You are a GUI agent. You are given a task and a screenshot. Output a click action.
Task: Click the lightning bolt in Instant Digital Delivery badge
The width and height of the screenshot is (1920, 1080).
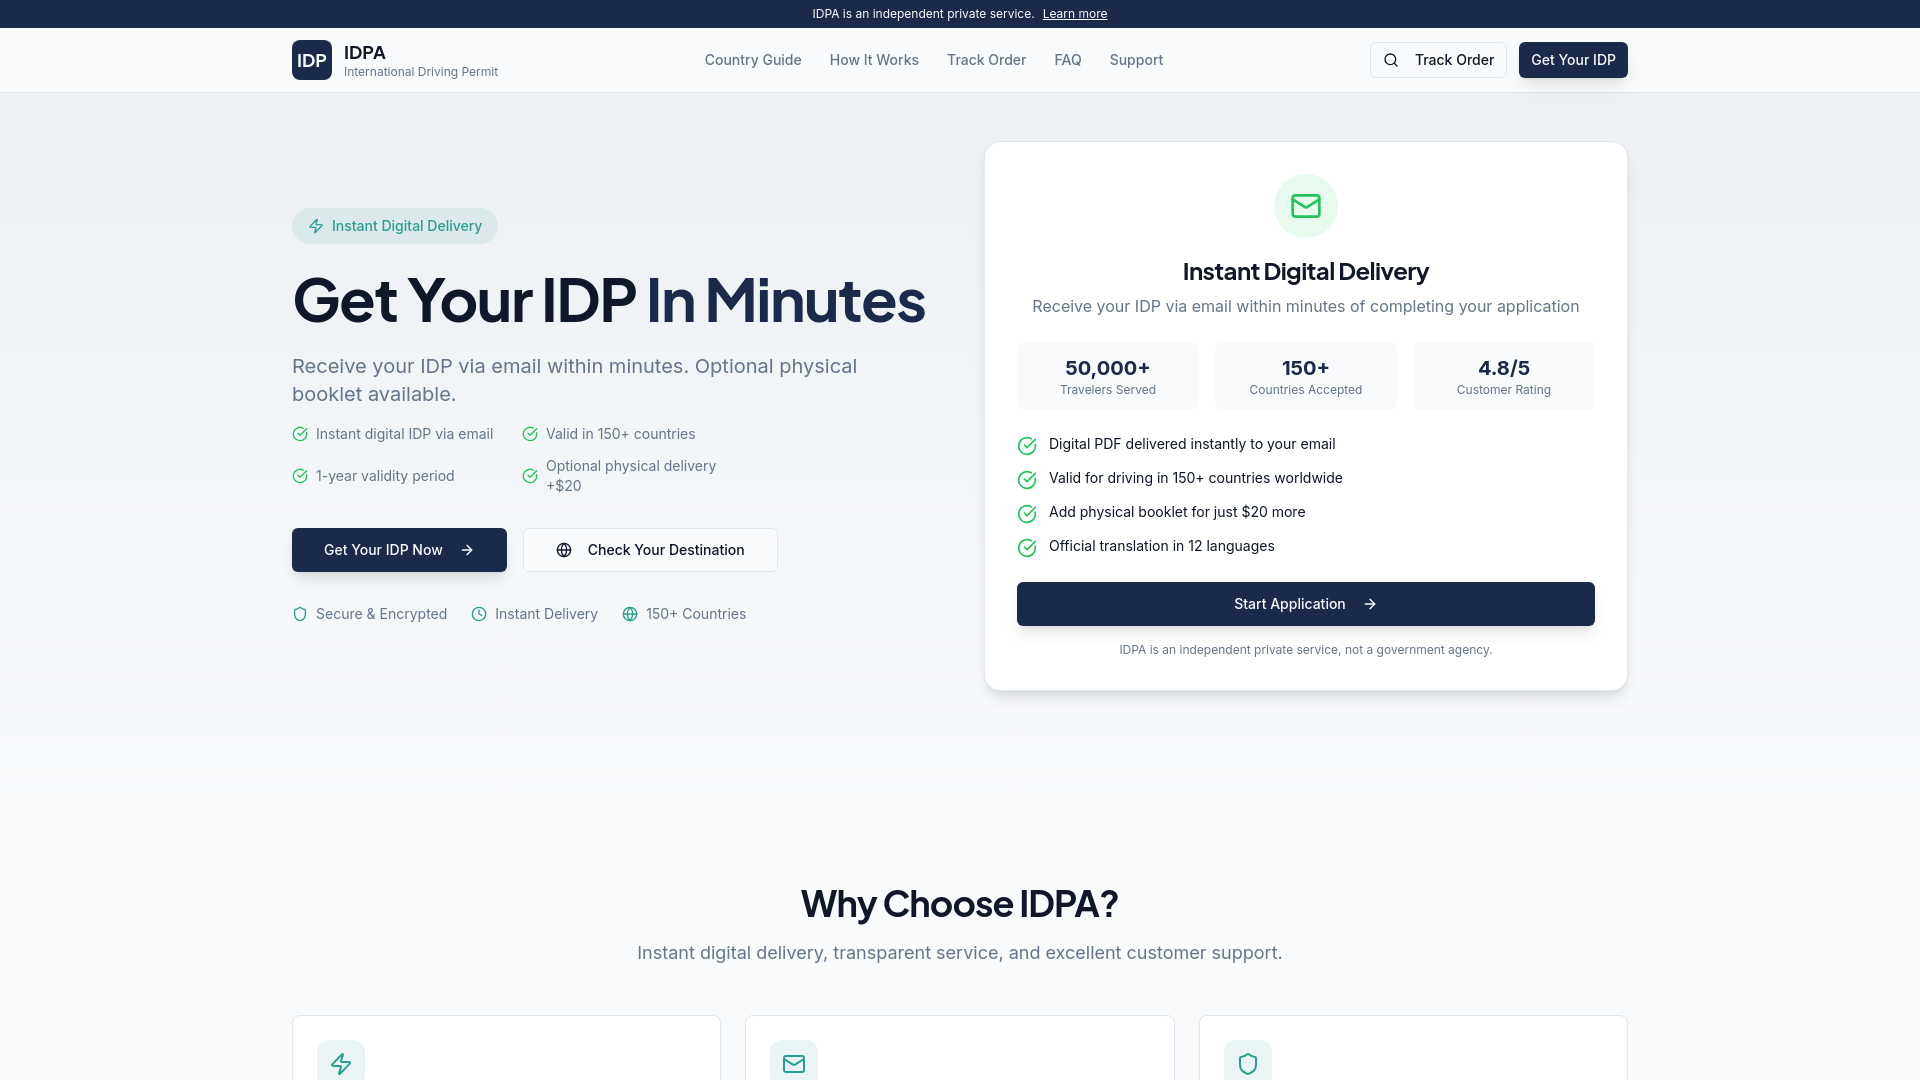click(x=316, y=226)
